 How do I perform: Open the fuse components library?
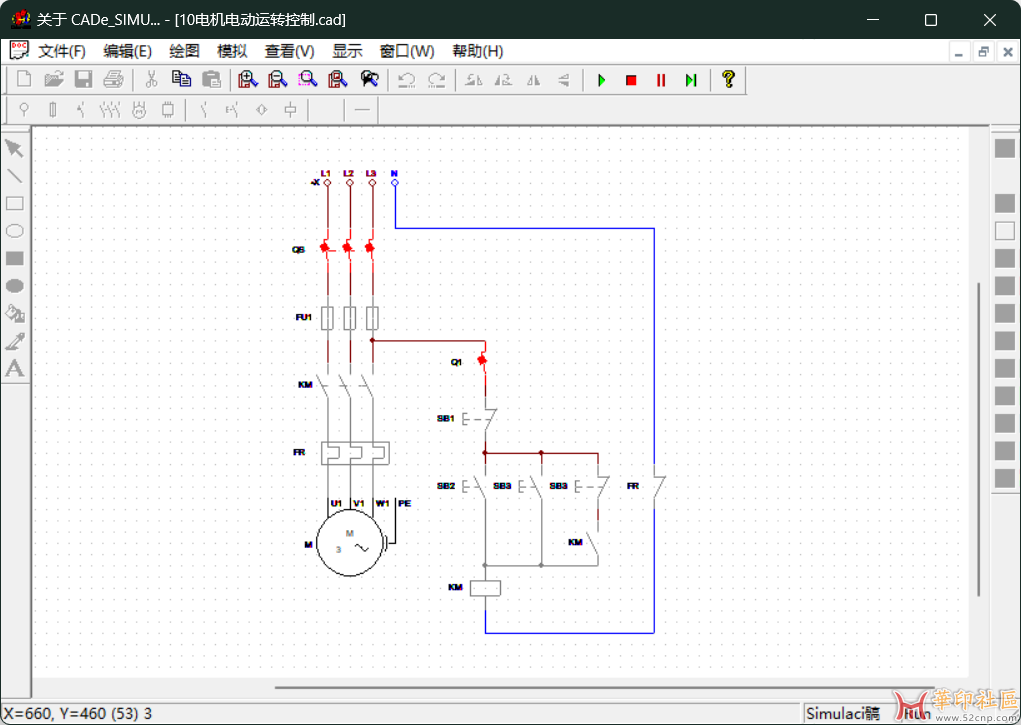tap(53, 109)
